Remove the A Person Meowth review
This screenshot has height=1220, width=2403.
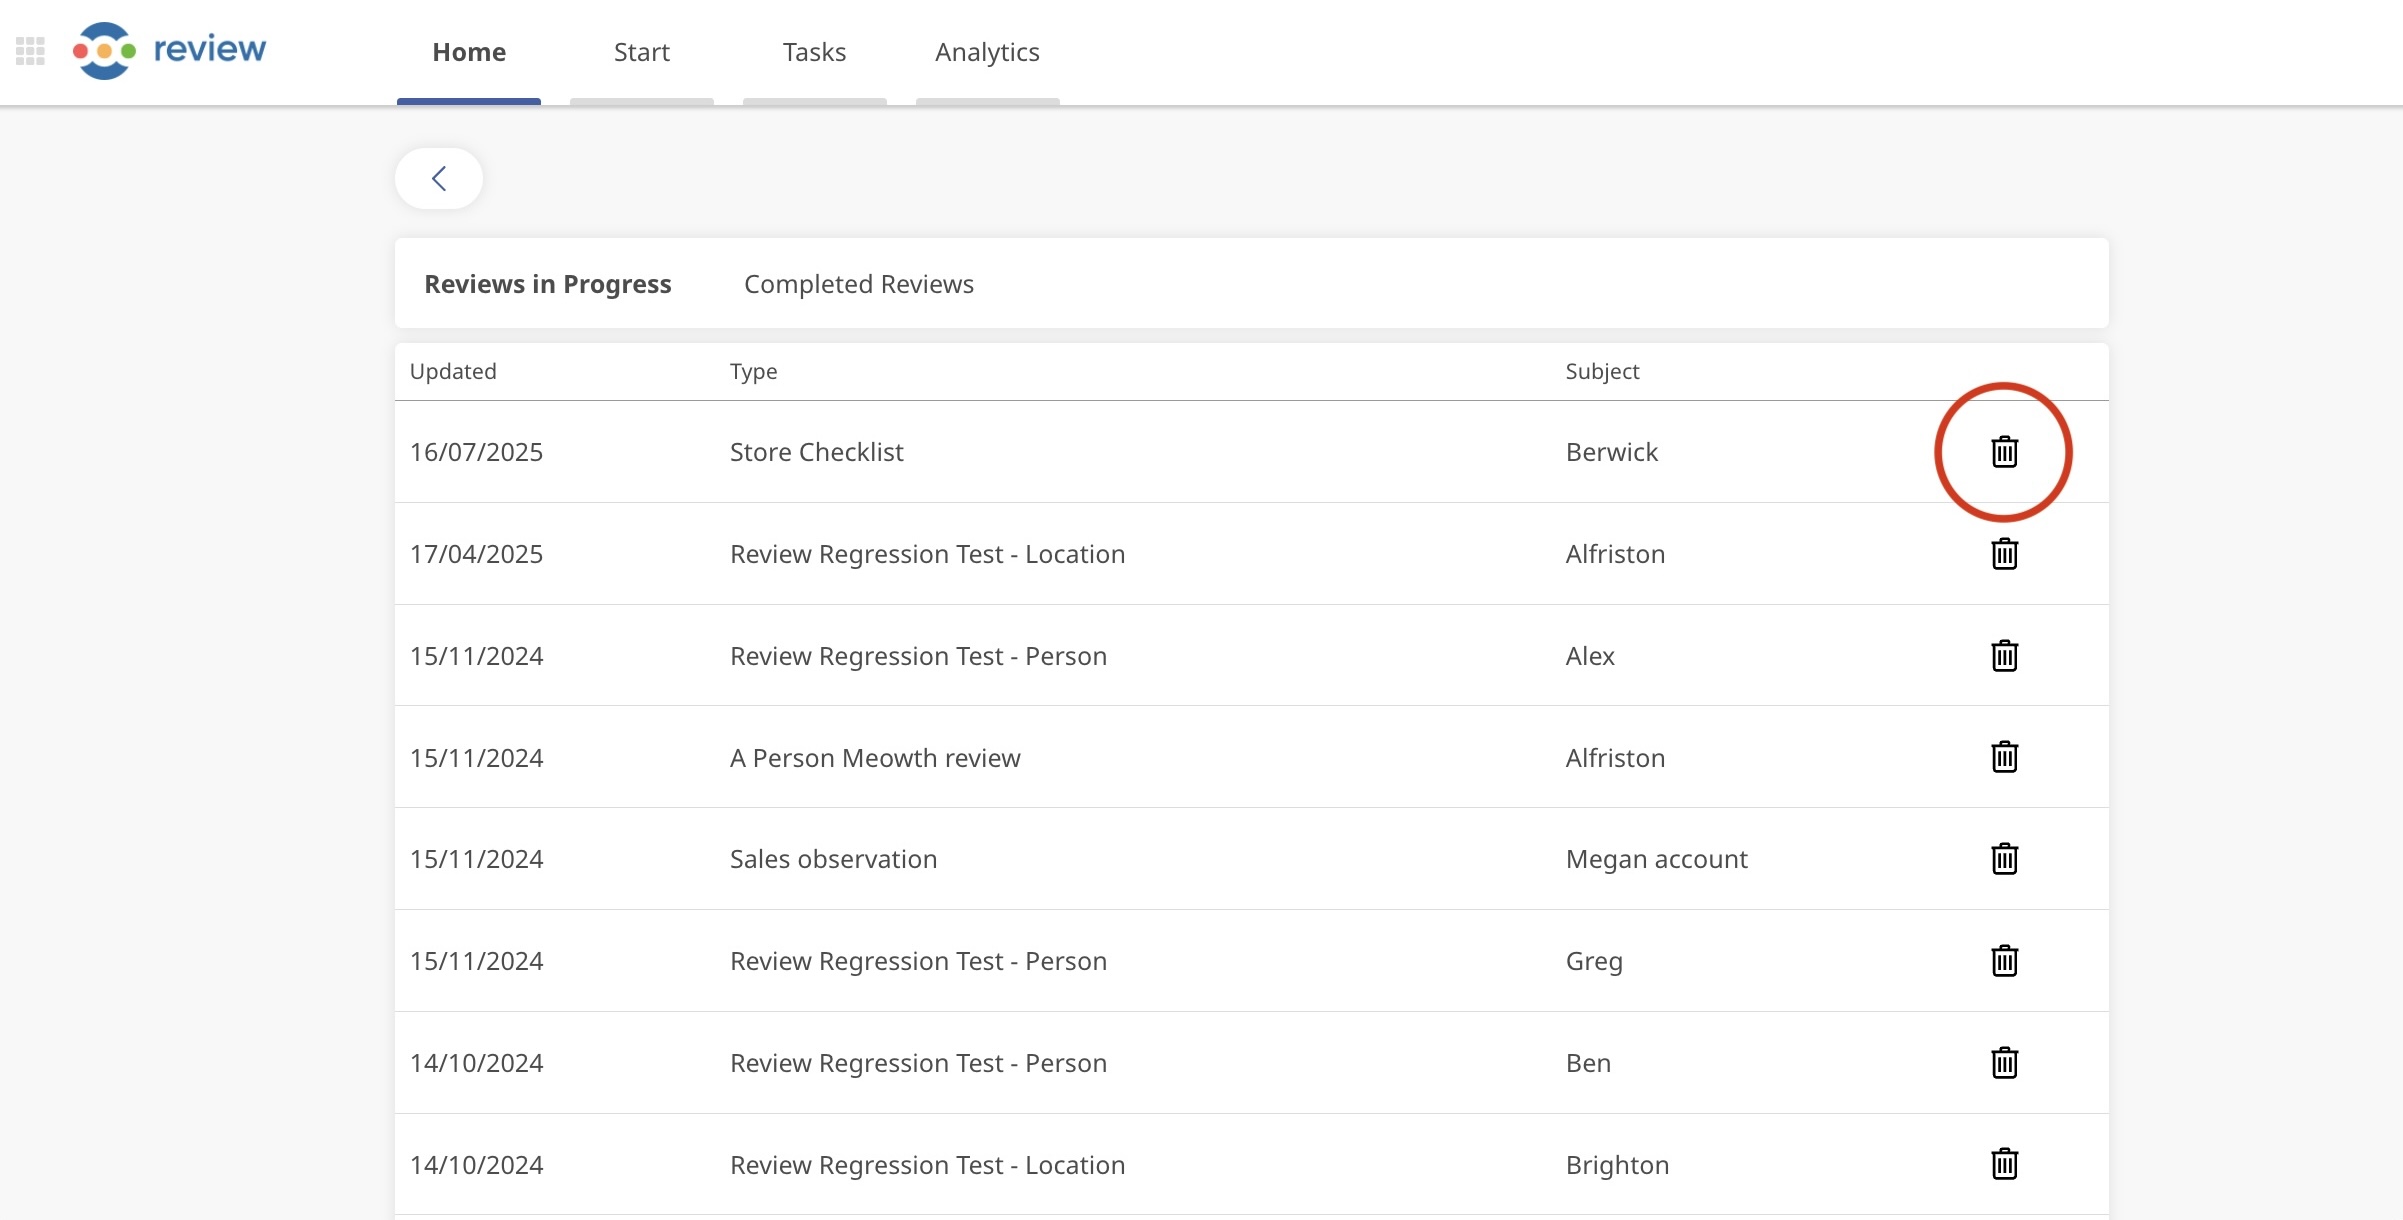click(x=2004, y=757)
